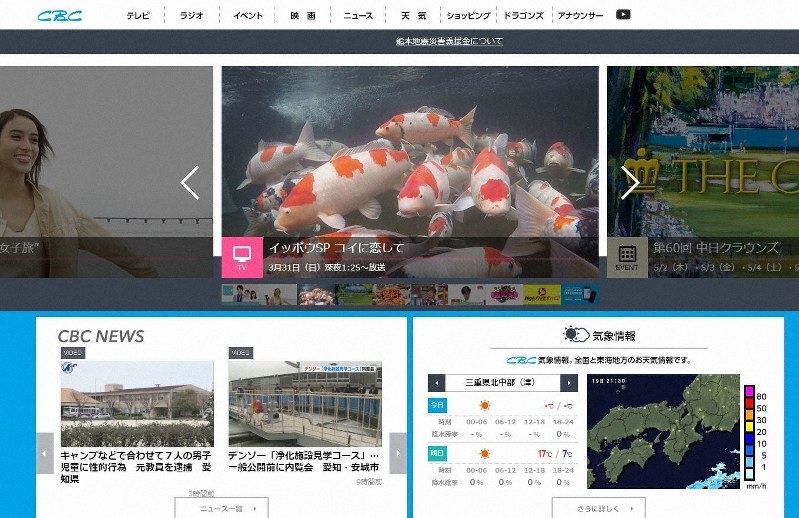Select the blue smartphone thumbnail in the strip
The width and height of the screenshot is (799, 518).
click(x=580, y=295)
